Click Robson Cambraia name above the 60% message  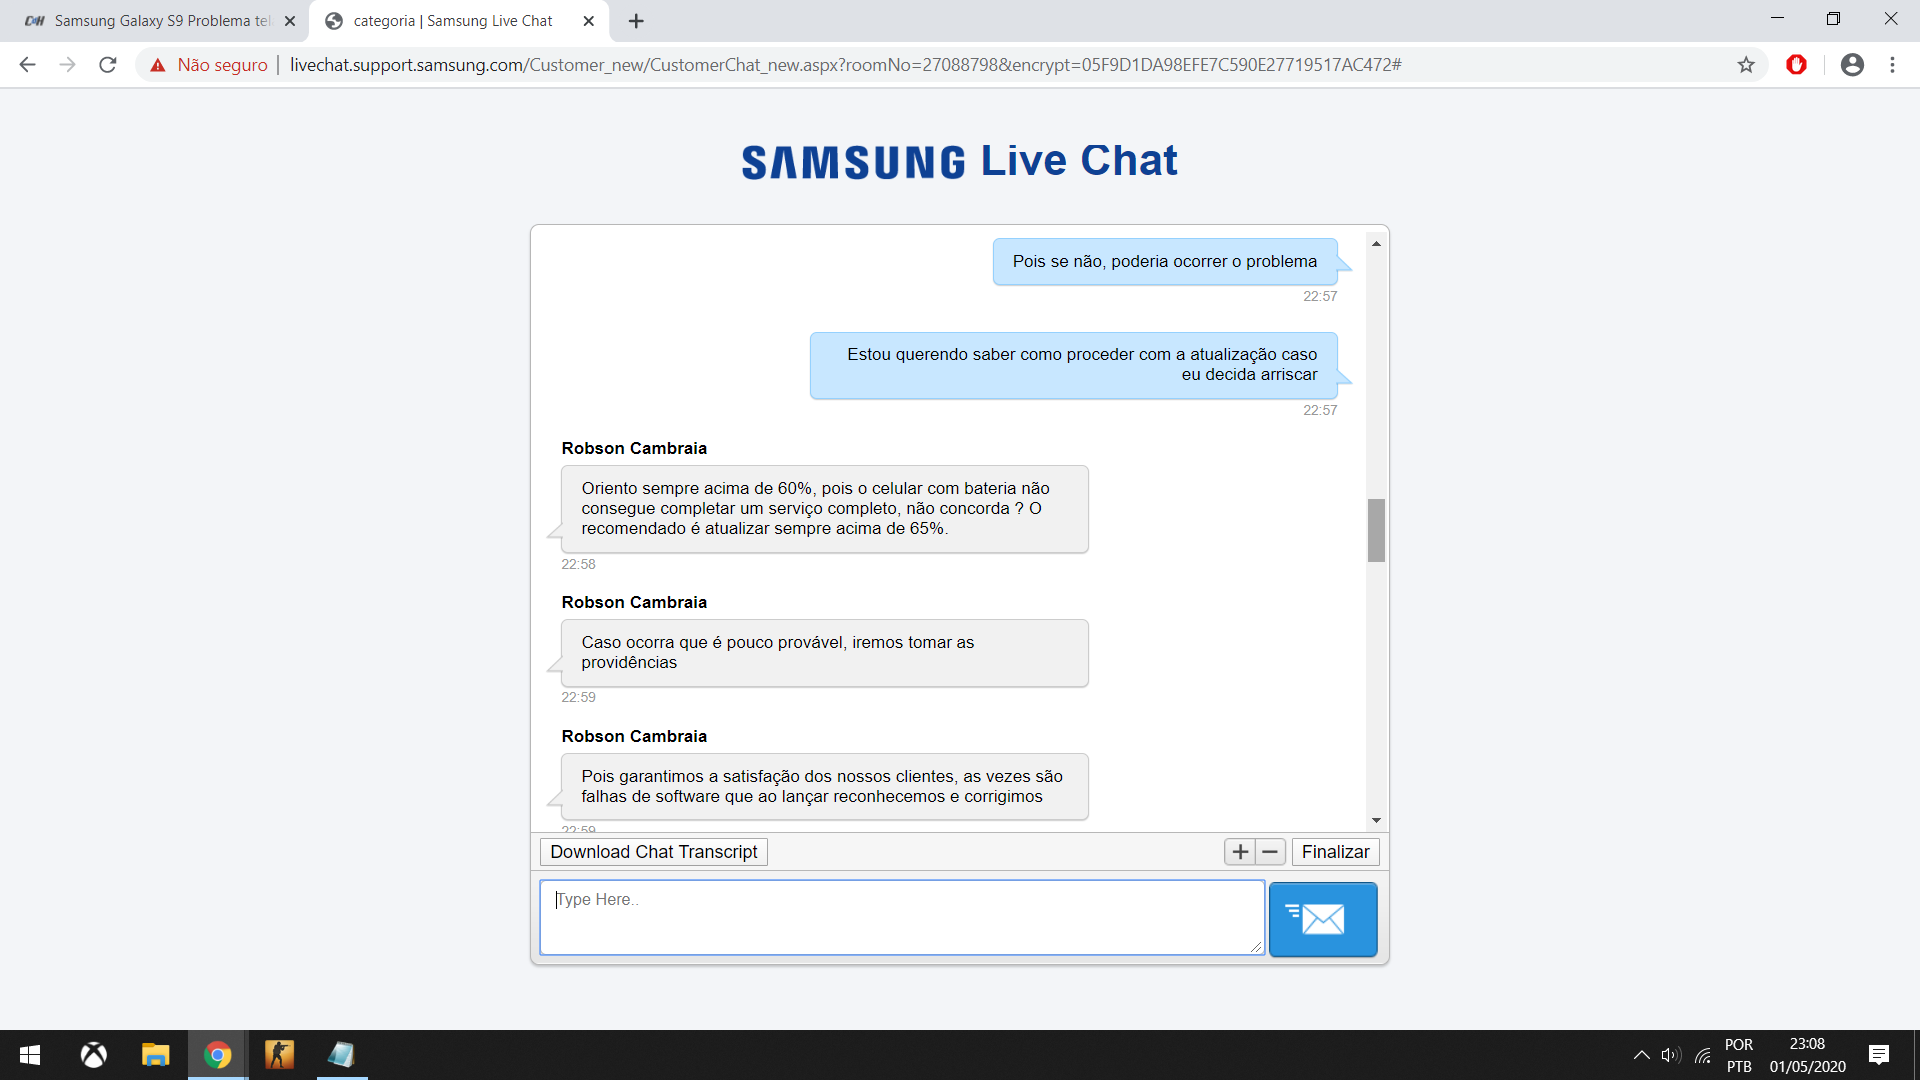(634, 448)
